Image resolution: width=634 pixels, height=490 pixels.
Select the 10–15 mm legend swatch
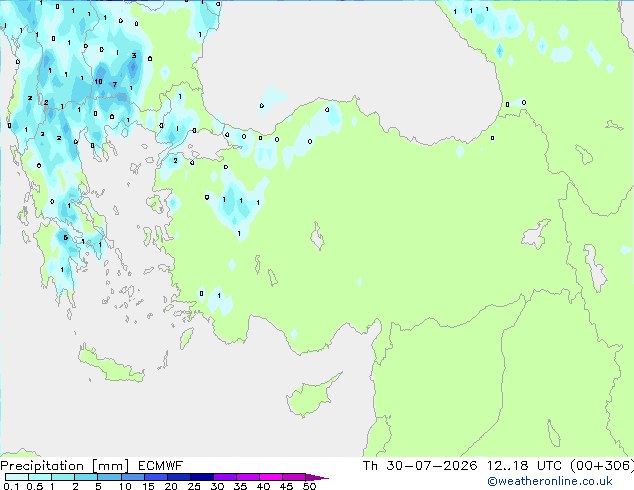tap(132, 477)
